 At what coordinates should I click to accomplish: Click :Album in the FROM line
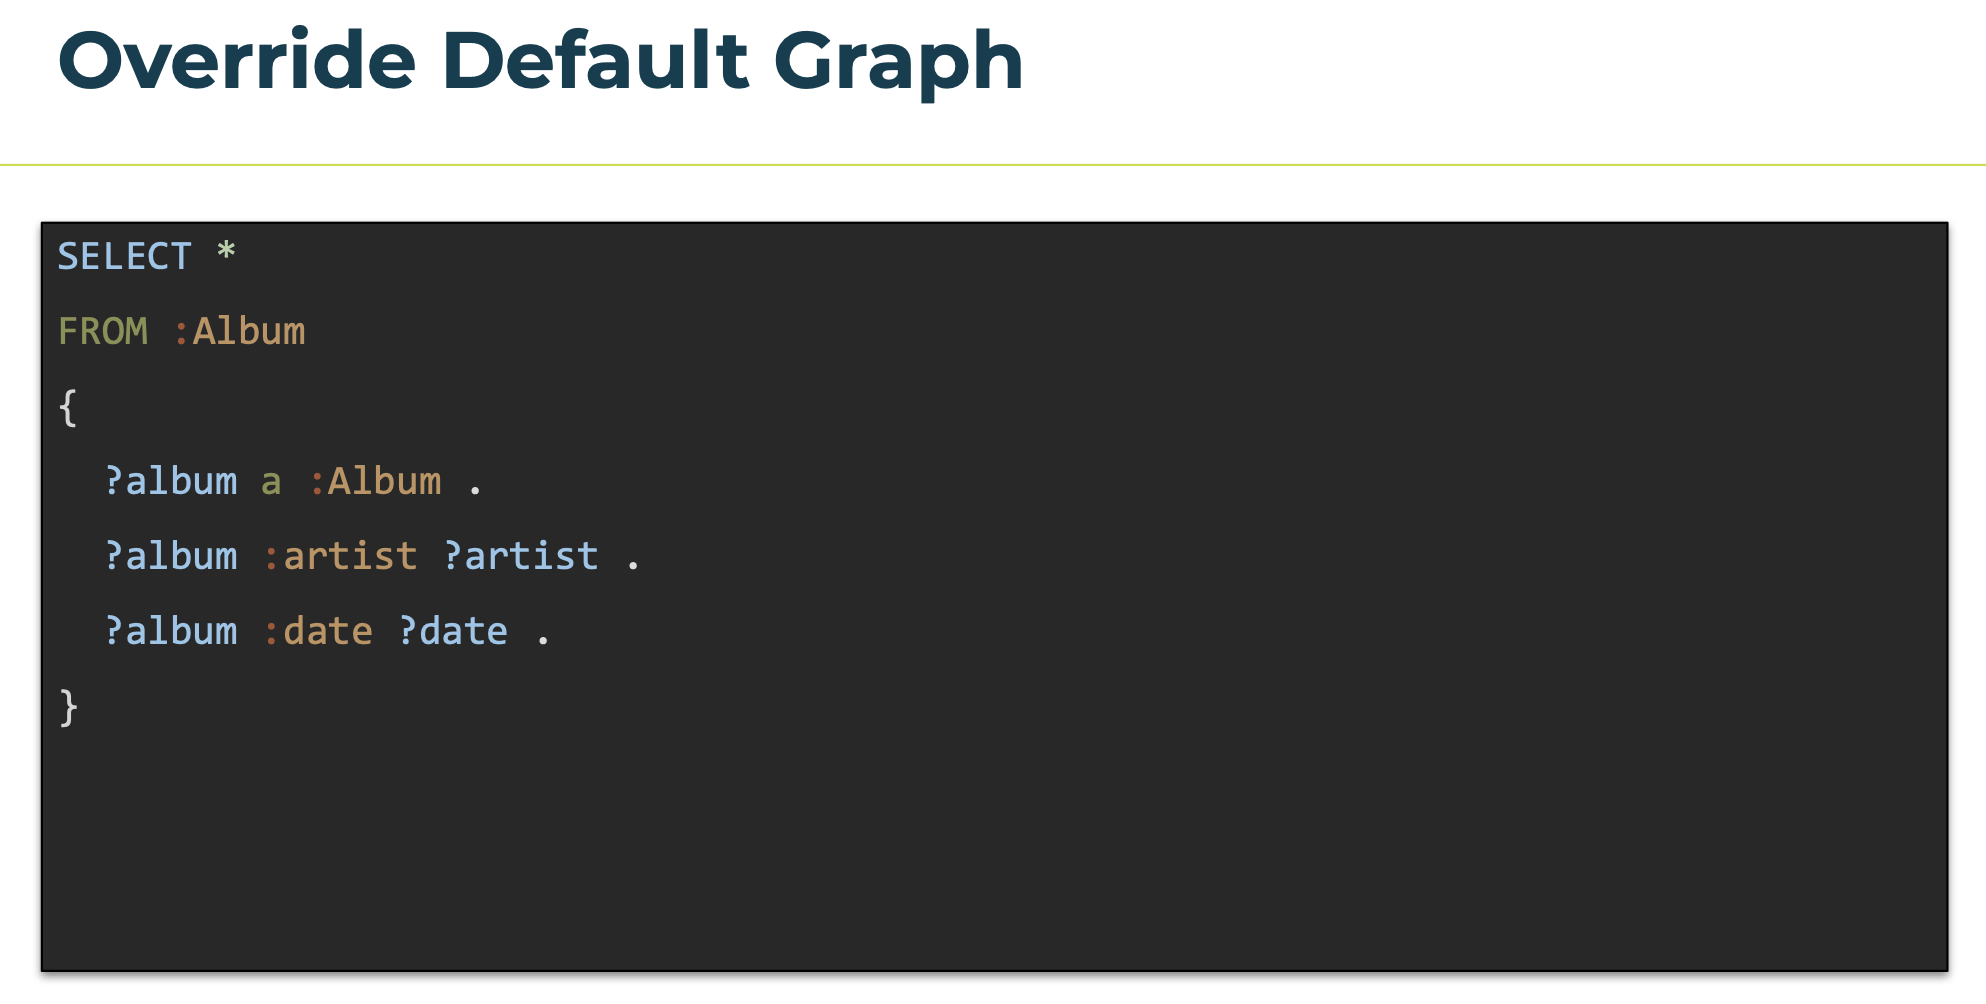coord(239,332)
